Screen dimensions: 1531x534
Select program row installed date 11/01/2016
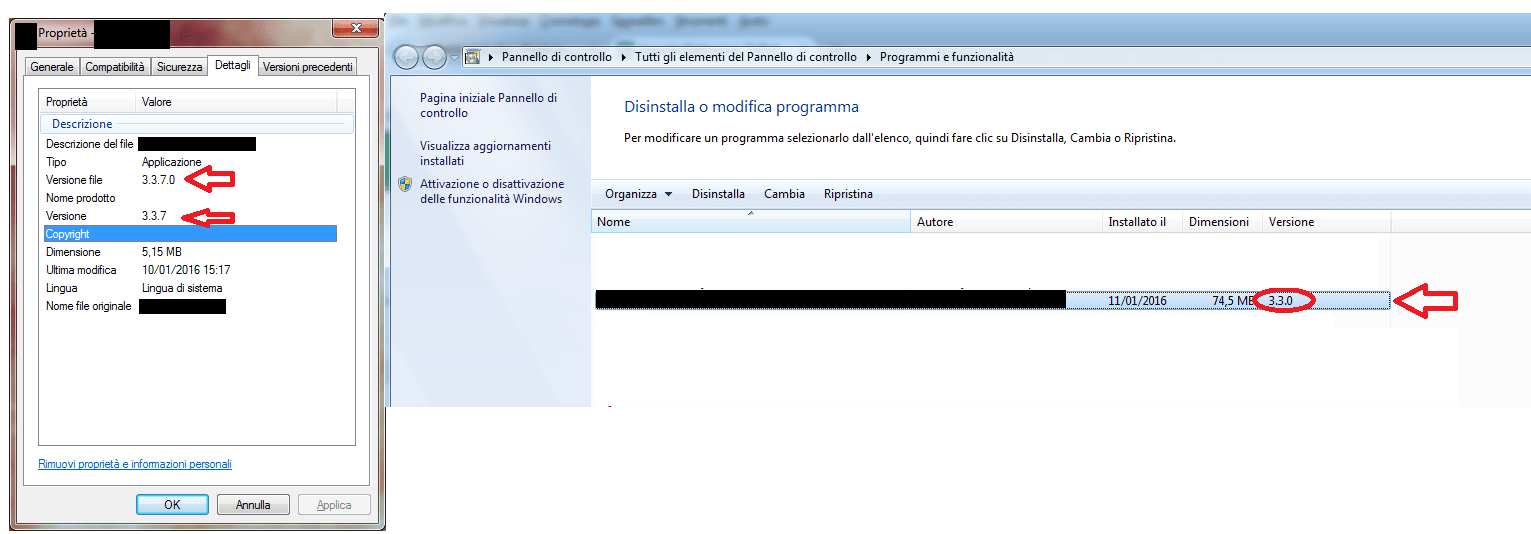click(x=1137, y=300)
